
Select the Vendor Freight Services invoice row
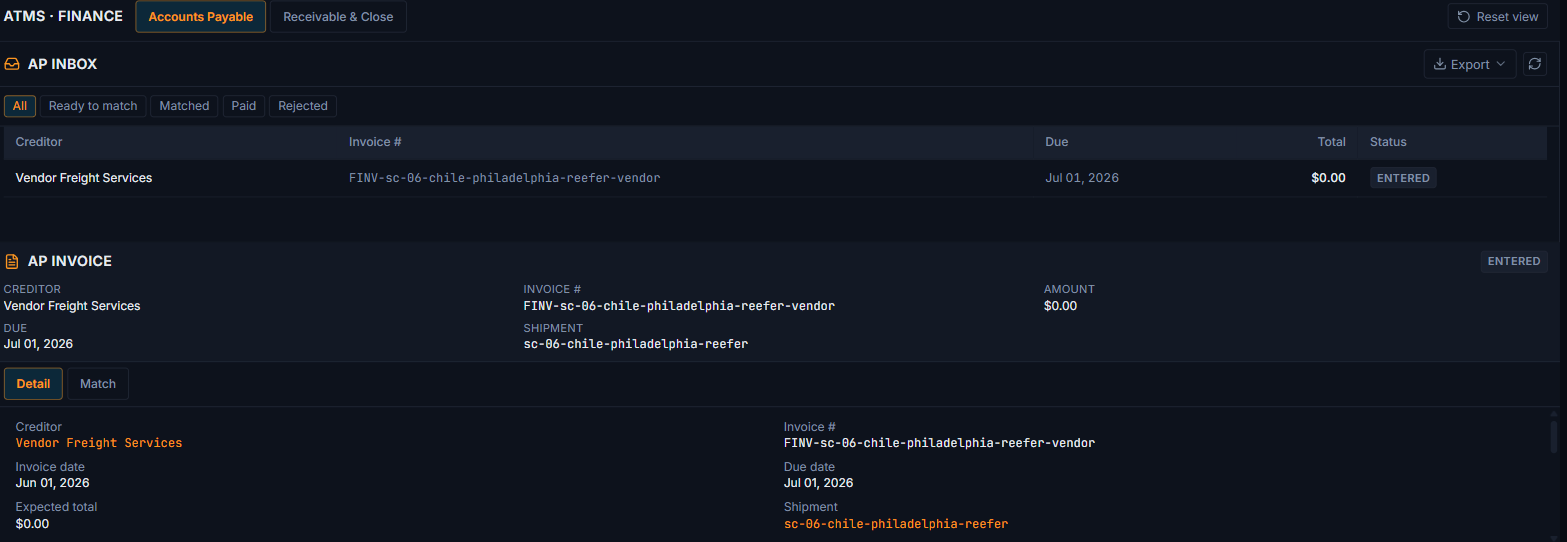coord(775,178)
